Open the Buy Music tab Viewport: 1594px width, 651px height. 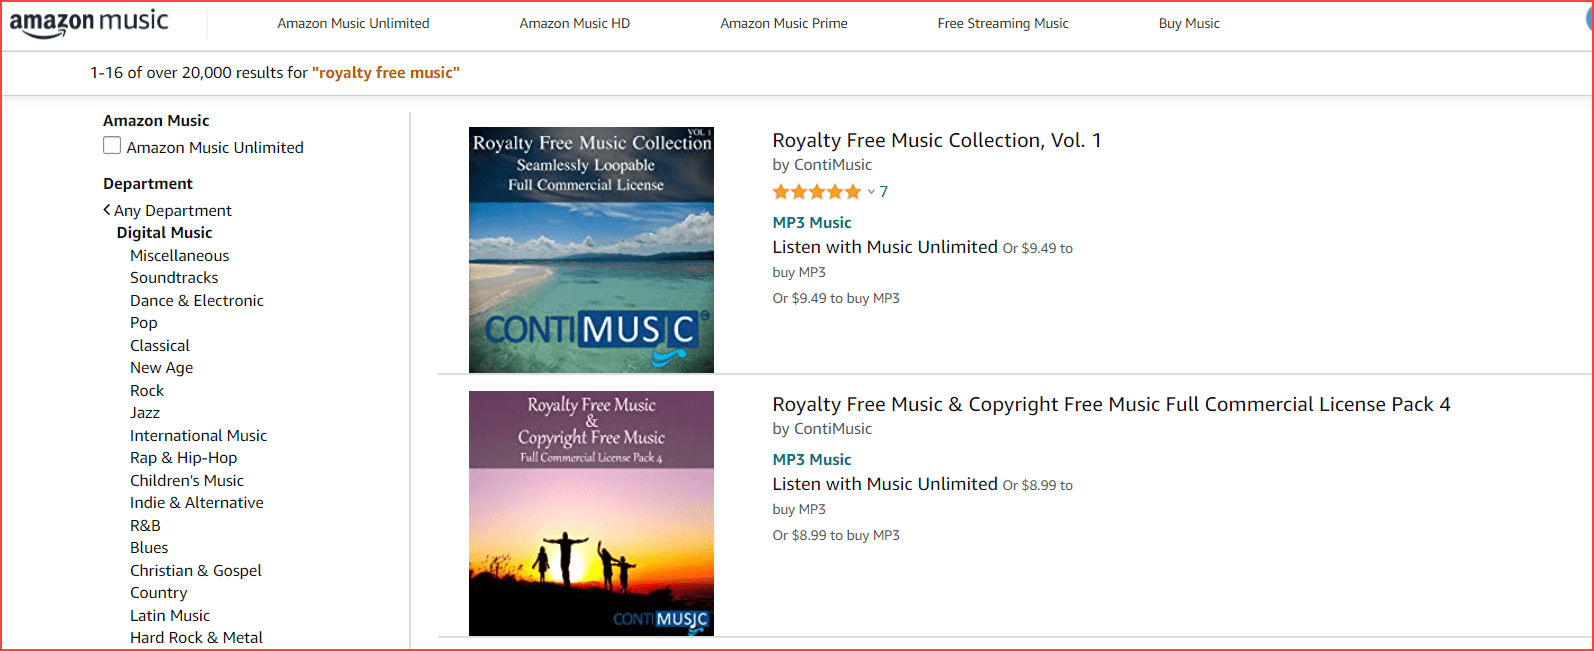click(1188, 23)
